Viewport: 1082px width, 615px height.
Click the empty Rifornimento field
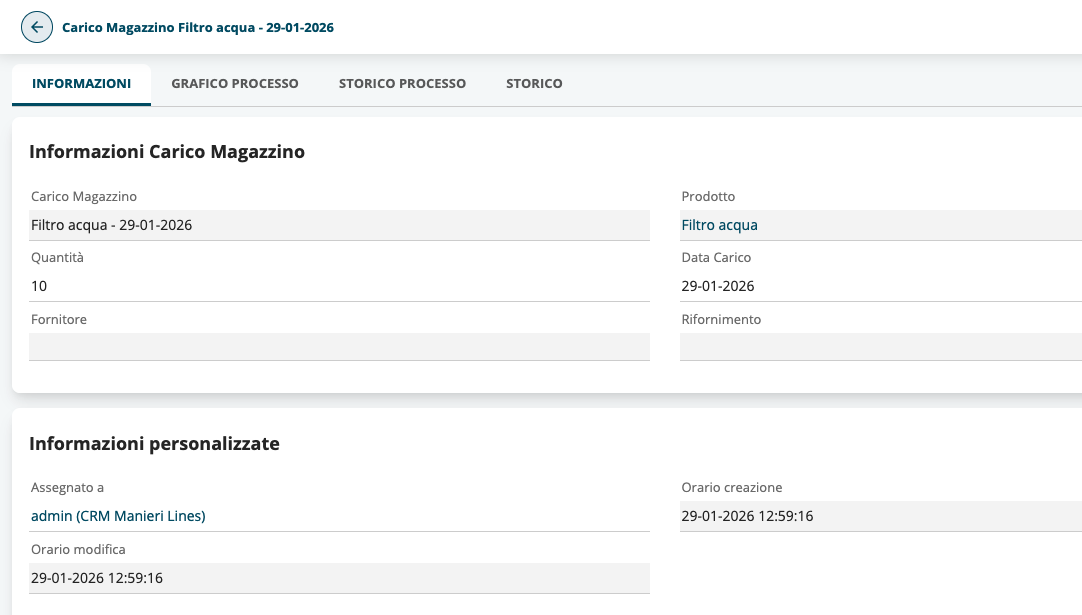coord(881,346)
